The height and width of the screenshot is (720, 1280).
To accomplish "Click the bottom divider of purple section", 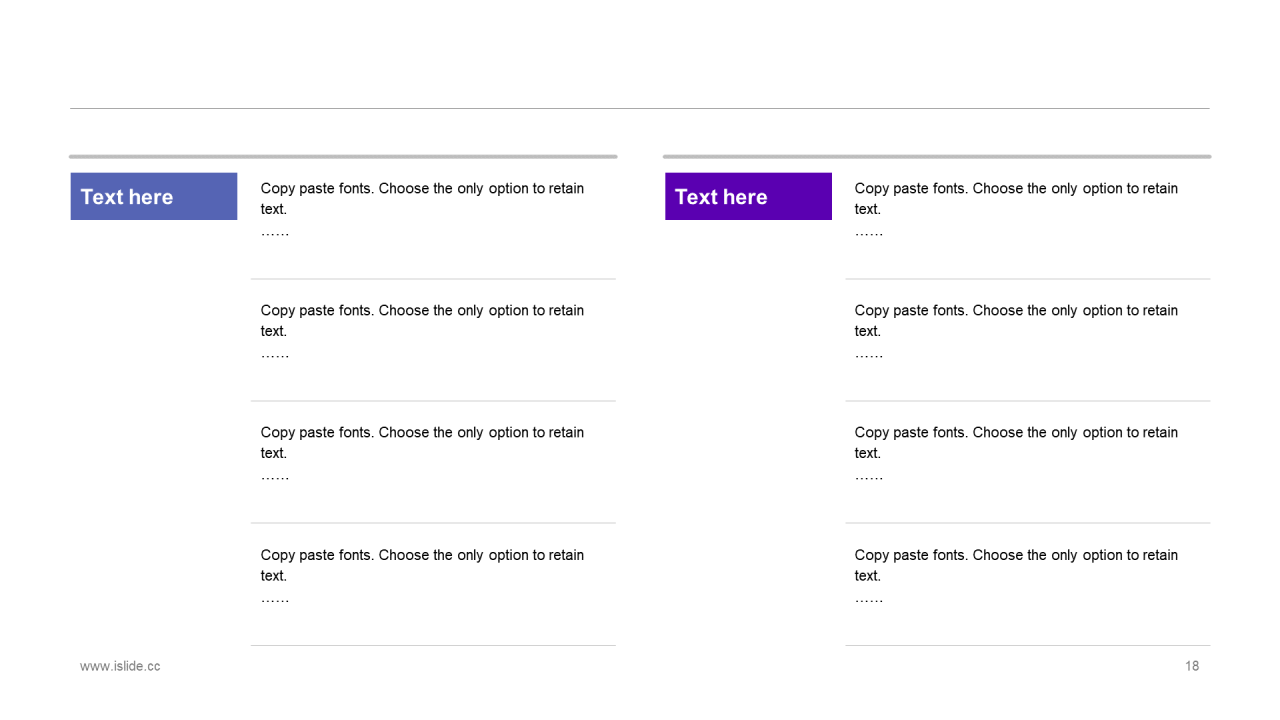I will (x=1027, y=645).
